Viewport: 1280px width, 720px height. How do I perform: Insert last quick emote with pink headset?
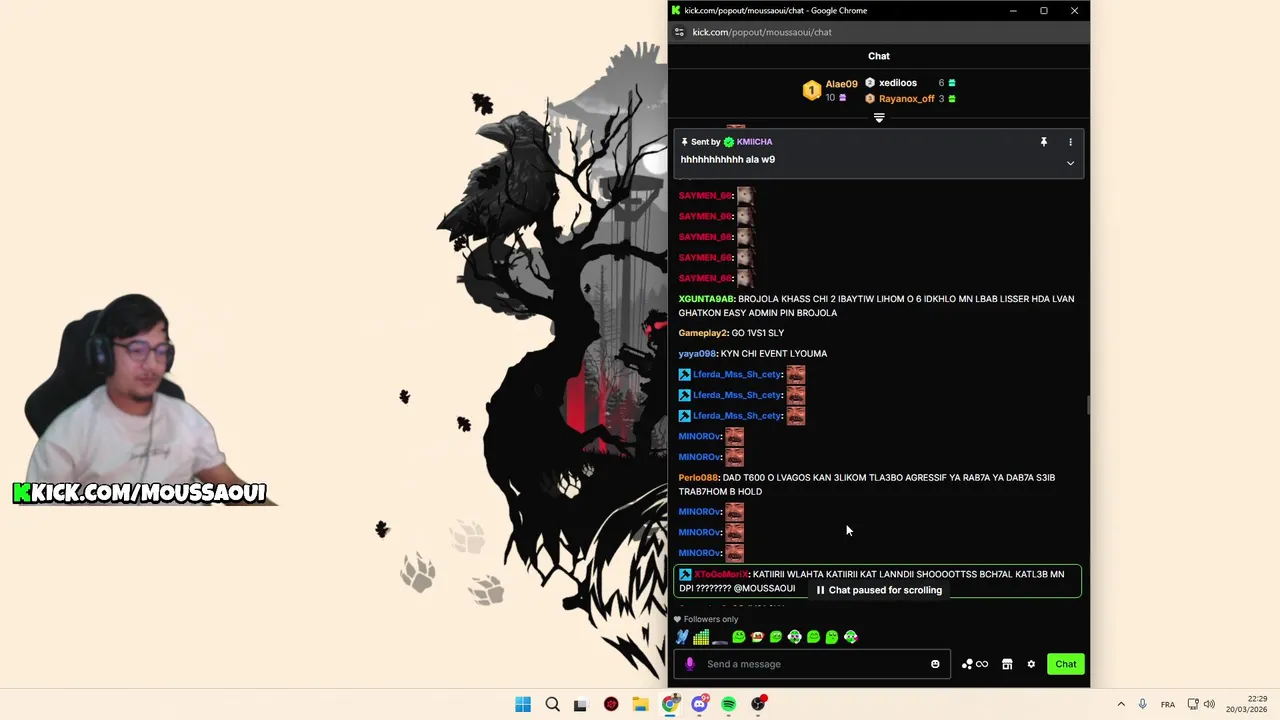point(850,637)
